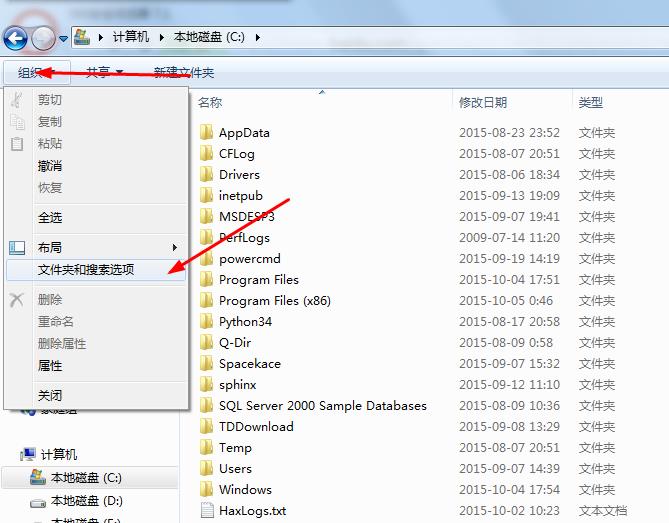Click the Temp folder icon

pyautogui.click(x=207, y=447)
